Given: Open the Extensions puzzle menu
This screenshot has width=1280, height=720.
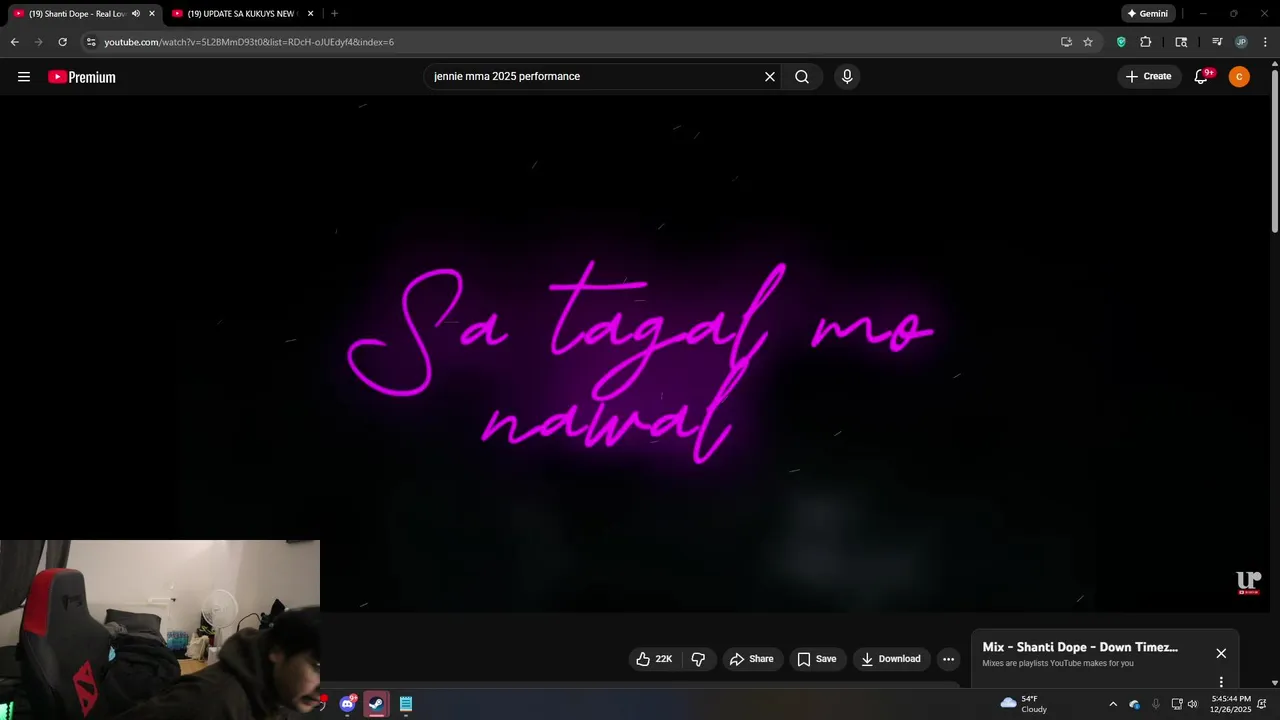Looking at the screenshot, I should [1146, 42].
